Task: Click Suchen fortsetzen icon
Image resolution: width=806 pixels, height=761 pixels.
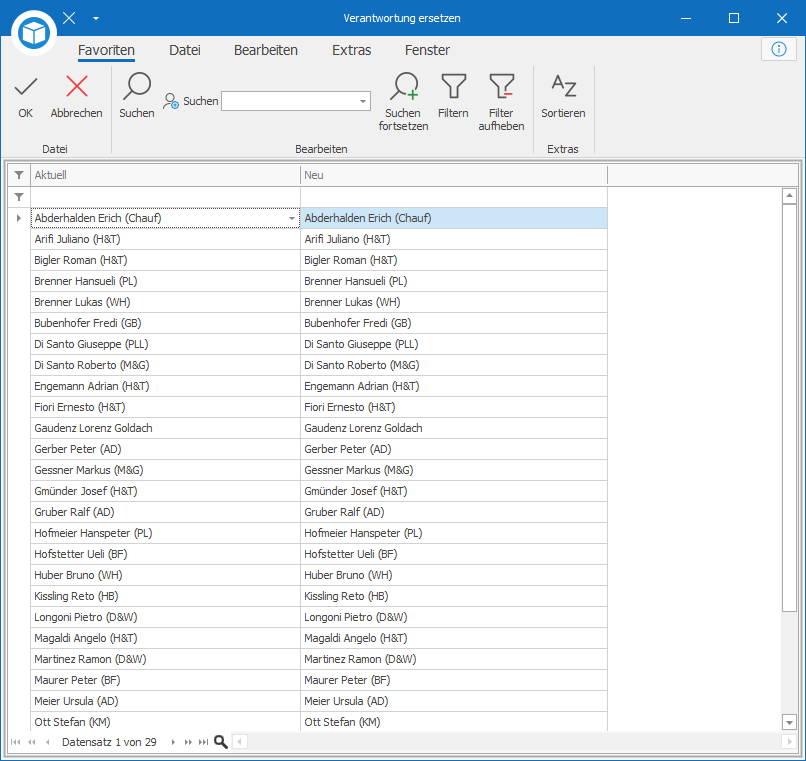Action: point(404,86)
